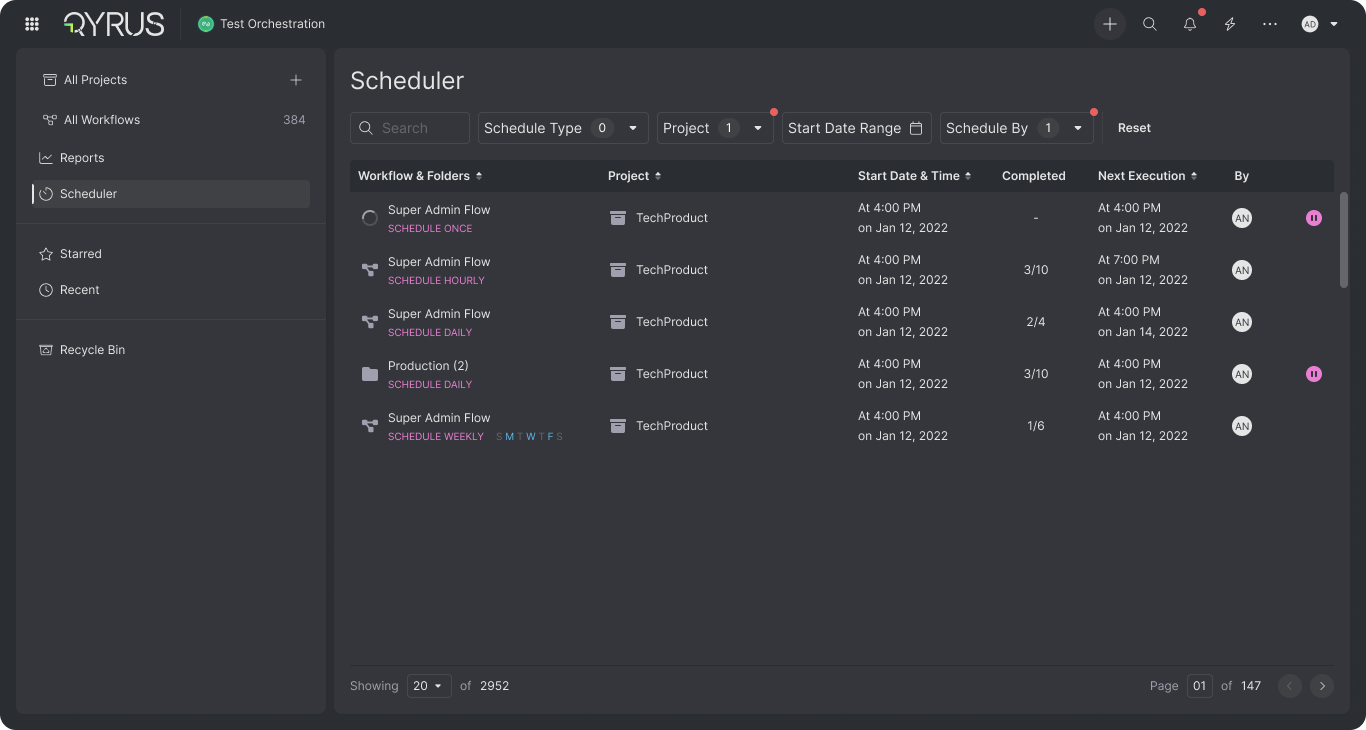
Task: Select Scheduler in sidebar
Action: point(171,194)
